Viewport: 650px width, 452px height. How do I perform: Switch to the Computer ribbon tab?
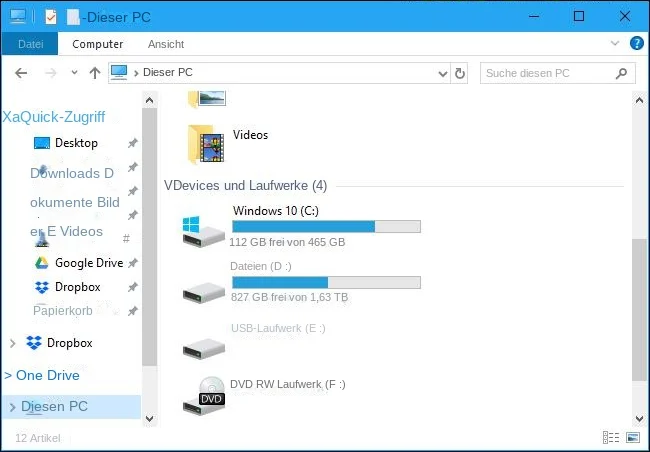tap(97, 44)
